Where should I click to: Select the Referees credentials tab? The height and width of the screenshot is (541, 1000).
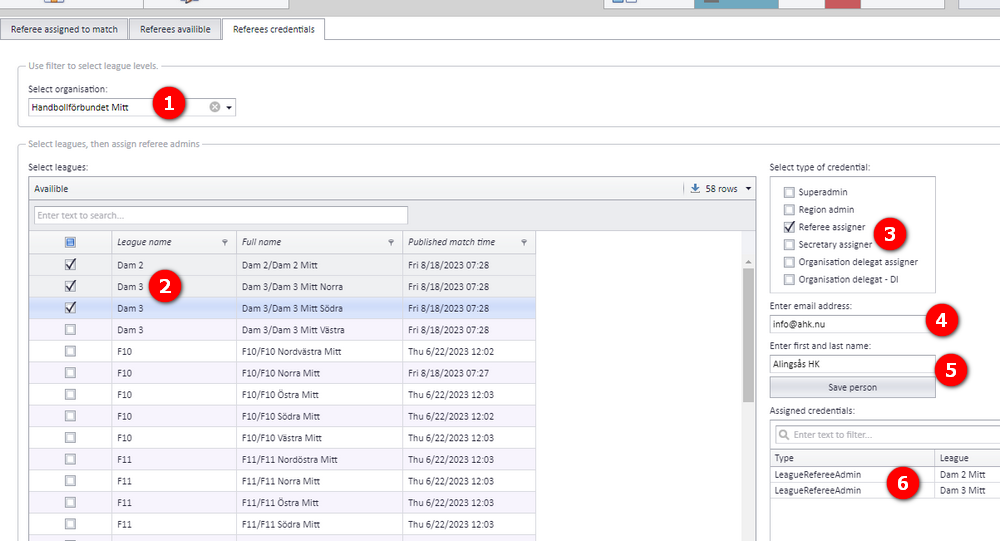coord(274,29)
